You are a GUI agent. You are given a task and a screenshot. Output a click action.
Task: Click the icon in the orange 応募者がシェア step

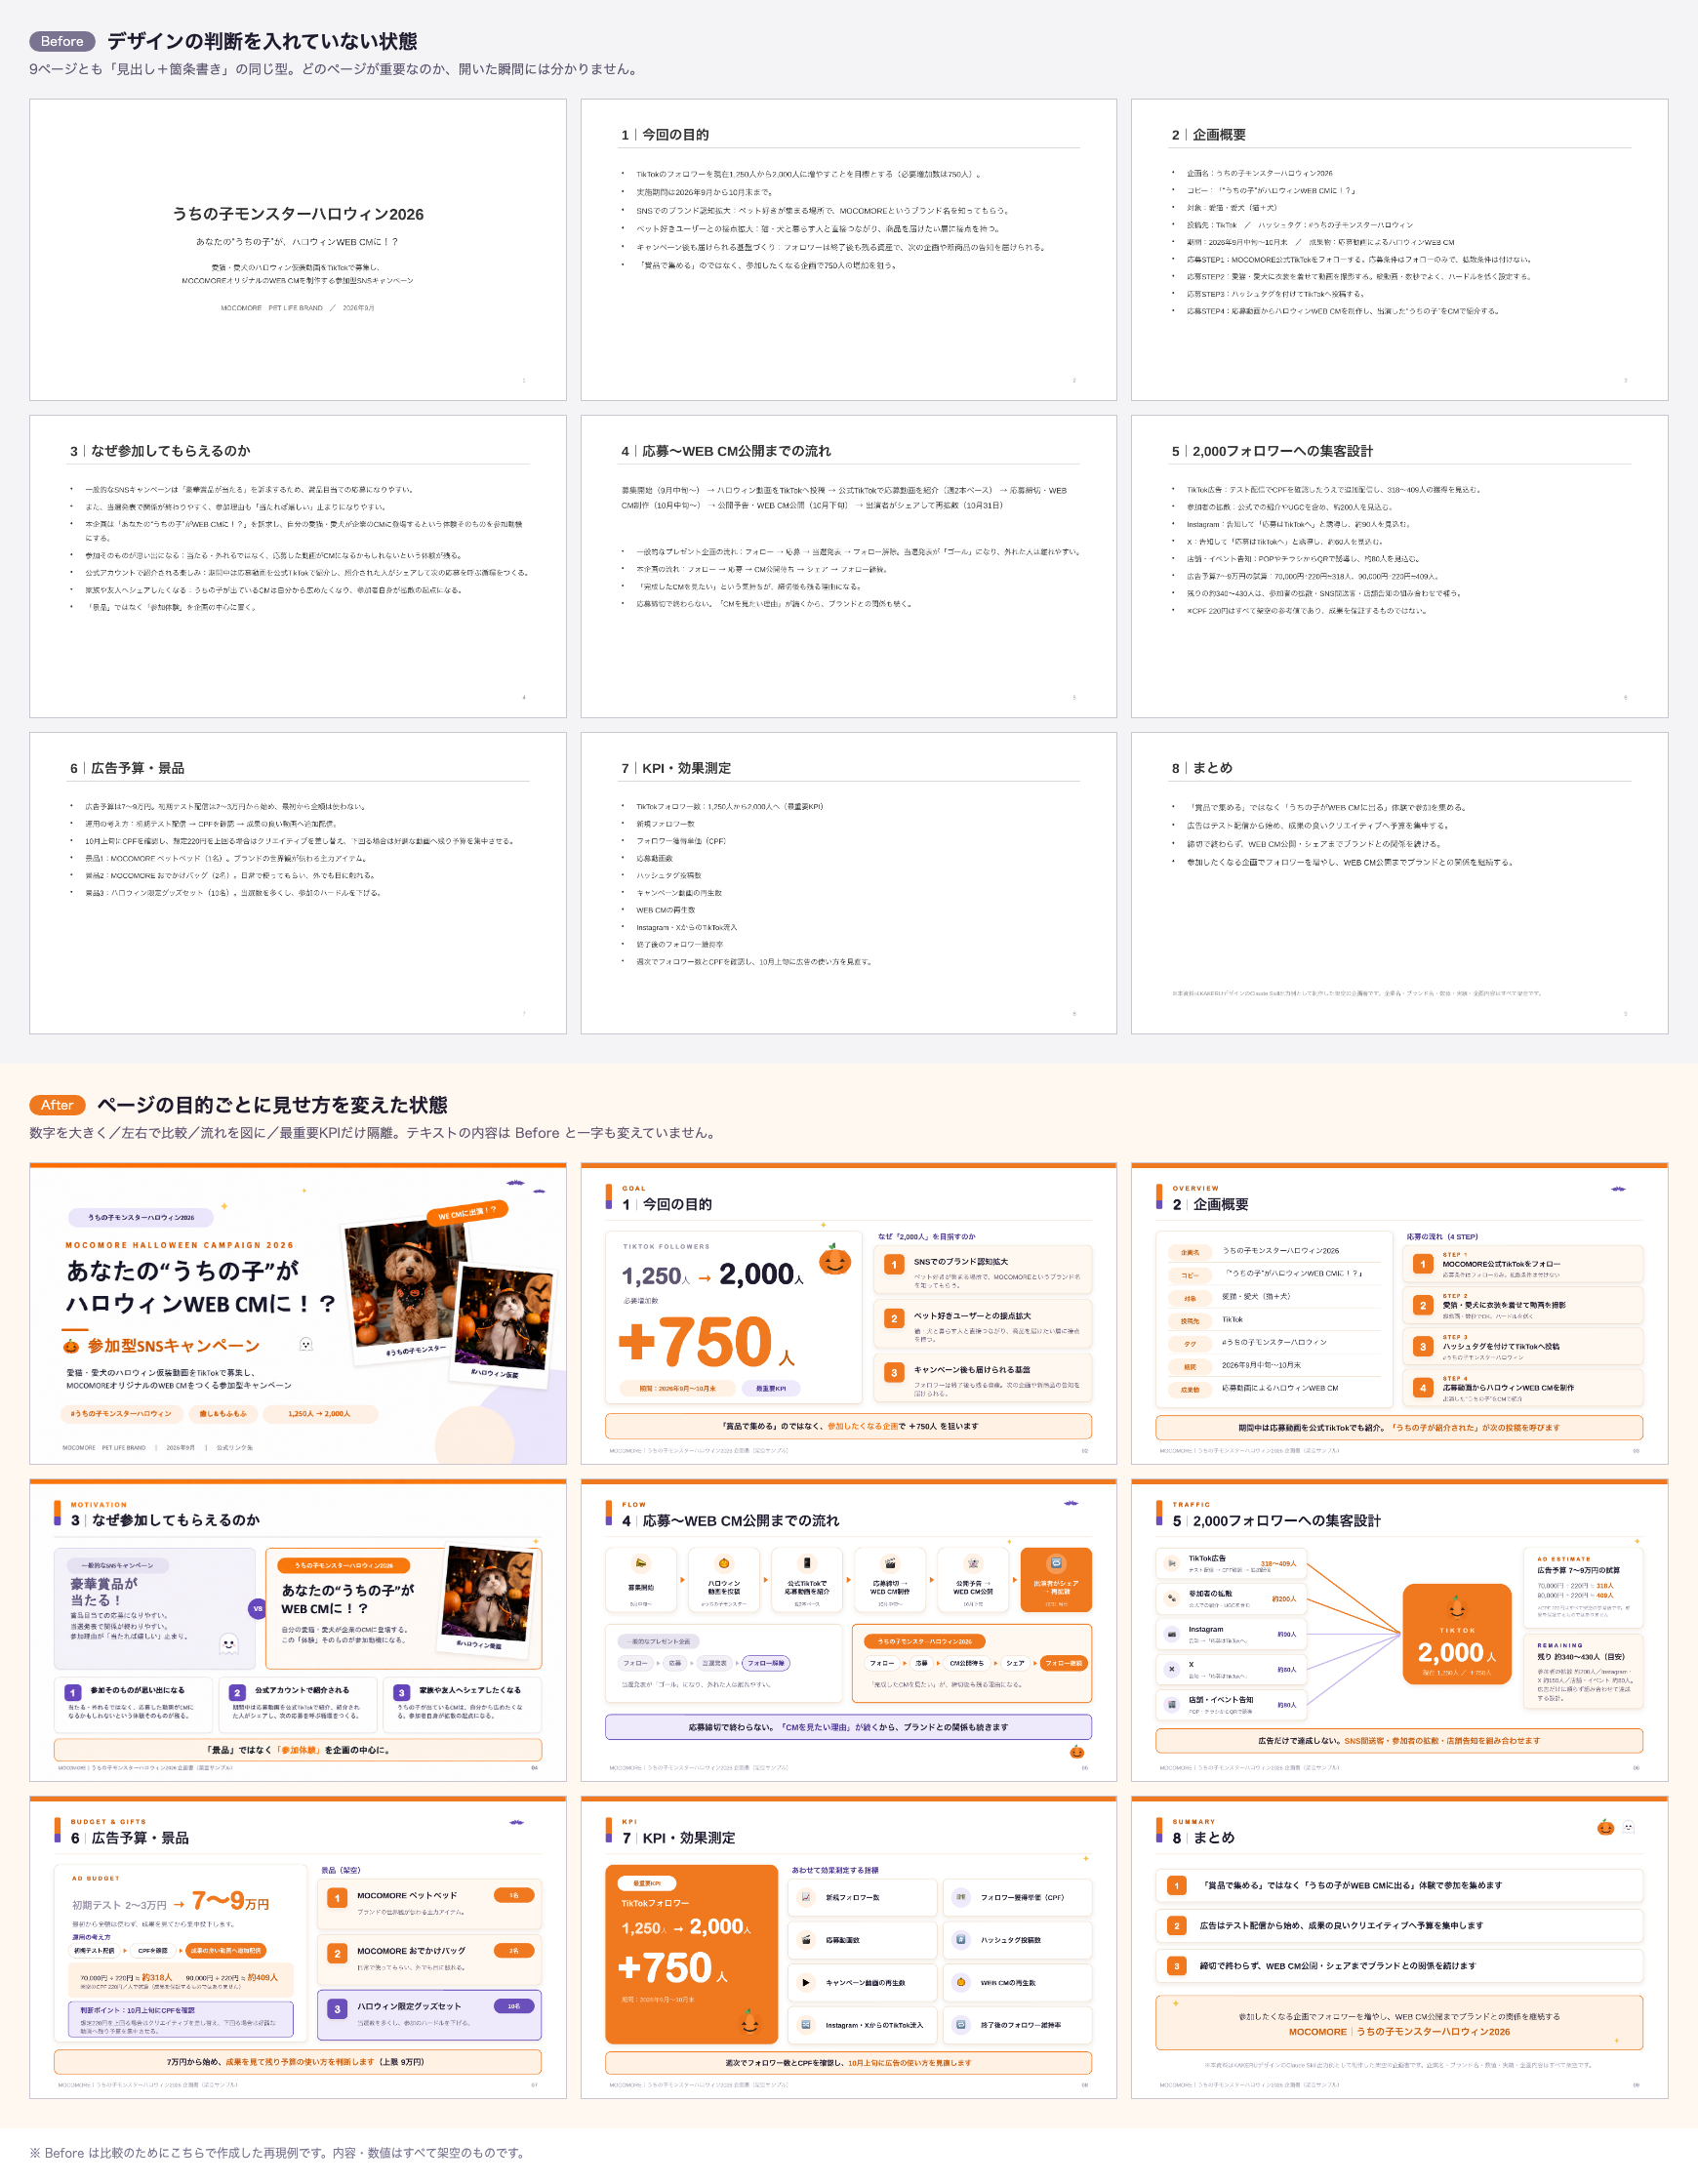pos(1056,1563)
